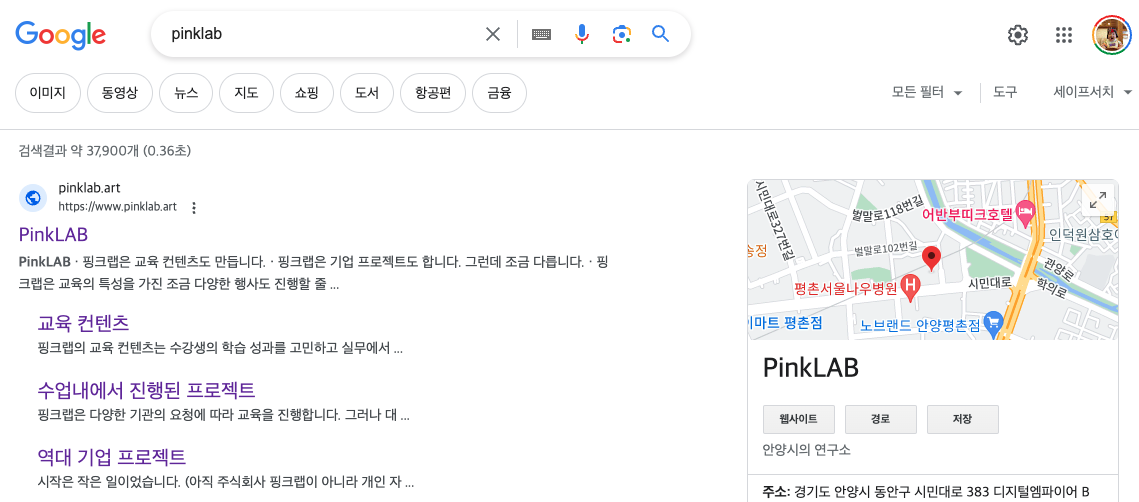
Task: Click the 저장 save button
Action: pyautogui.click(x=962, y=419)
